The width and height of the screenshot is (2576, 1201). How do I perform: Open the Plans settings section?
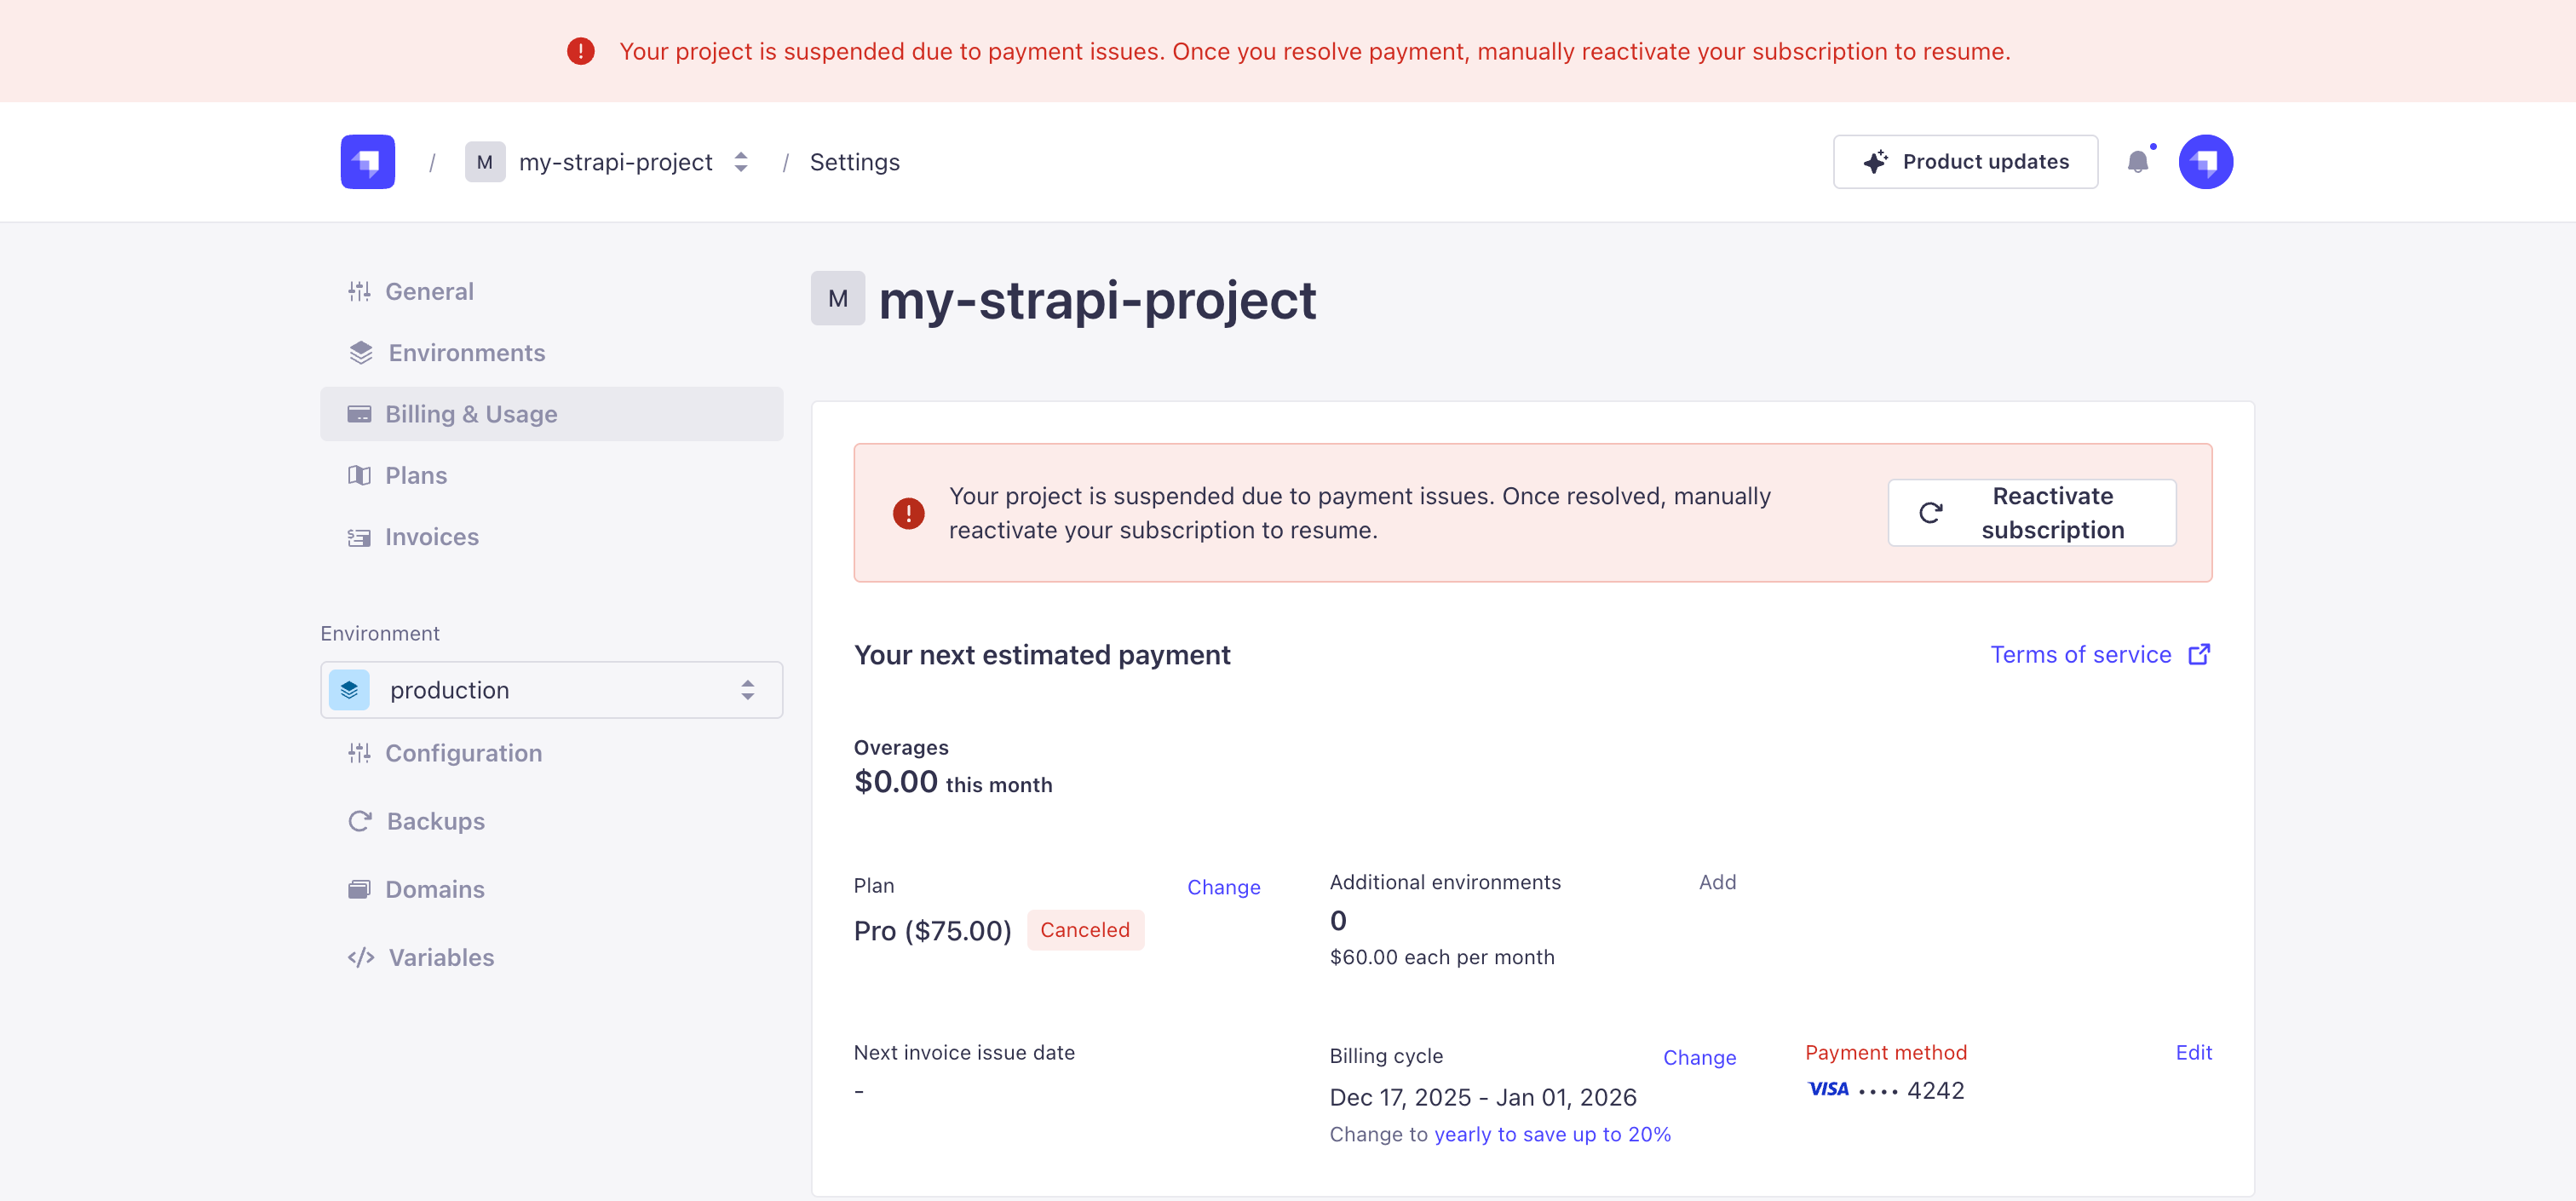[415, 475]
